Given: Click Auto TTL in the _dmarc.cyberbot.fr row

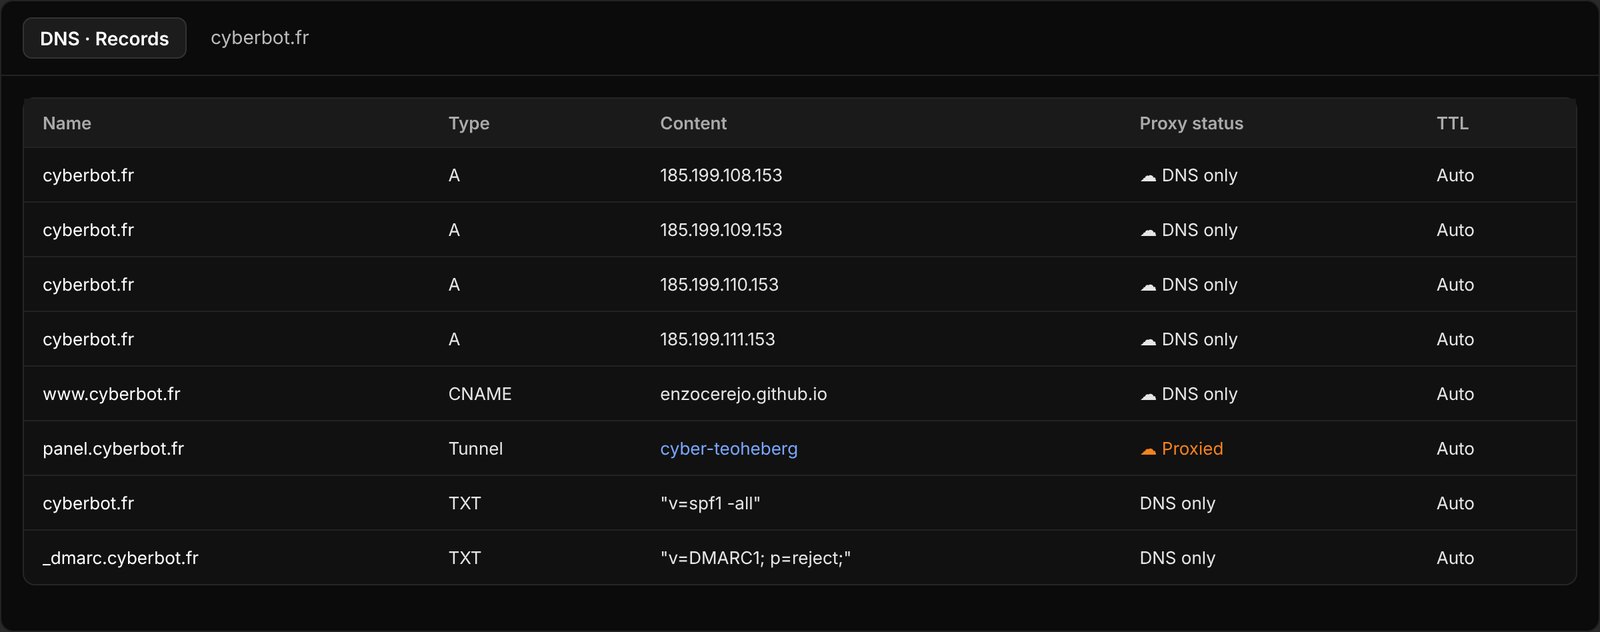Looking at the screenshot, I should pos(1455,558).
